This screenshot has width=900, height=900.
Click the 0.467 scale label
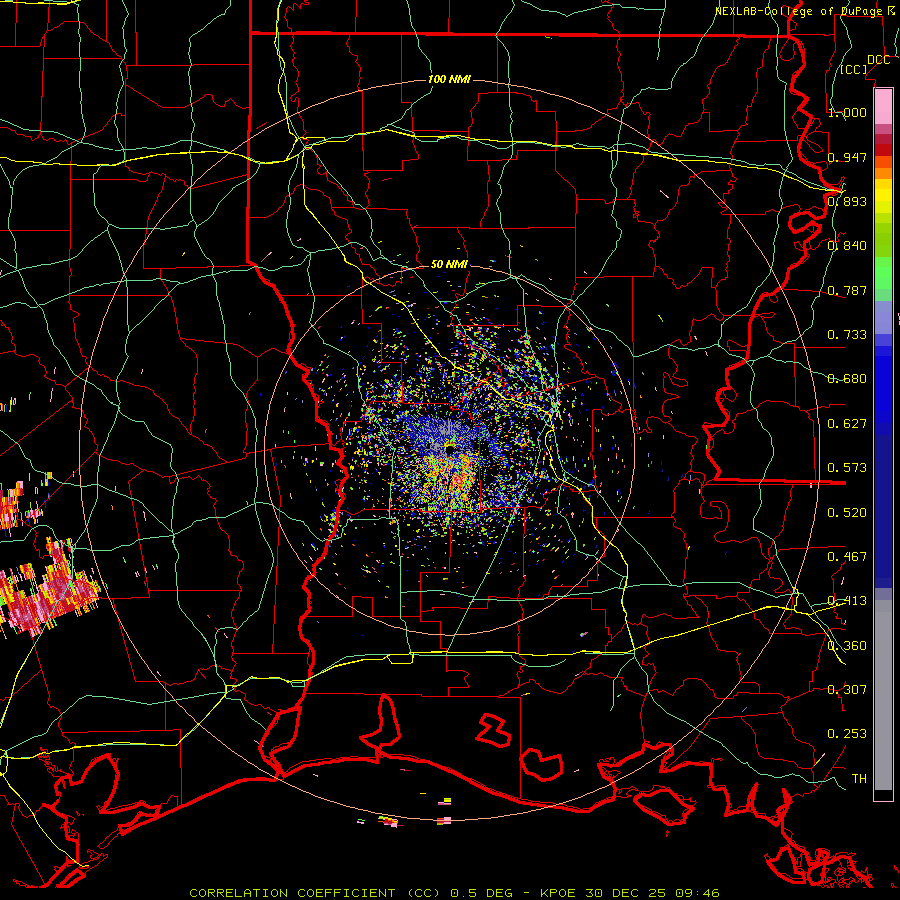click(847, 557)
